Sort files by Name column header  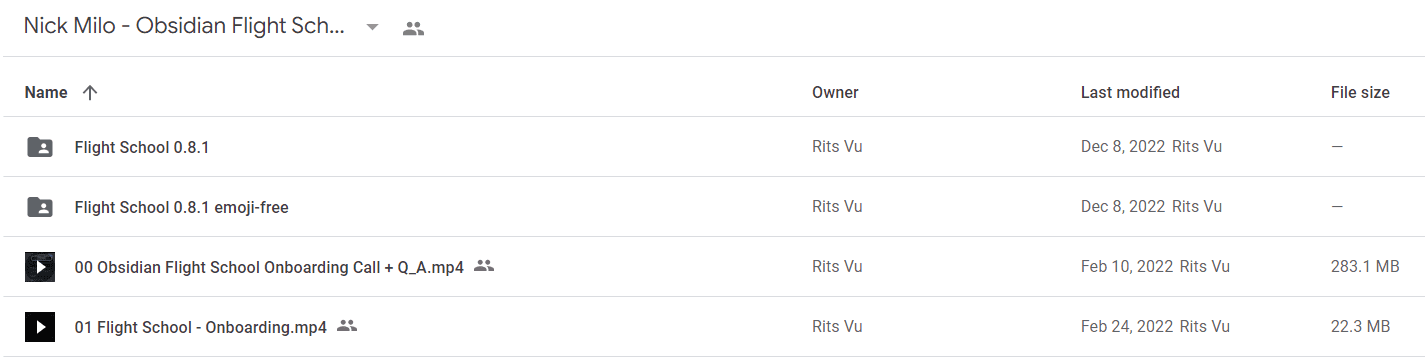coord(46,92)
